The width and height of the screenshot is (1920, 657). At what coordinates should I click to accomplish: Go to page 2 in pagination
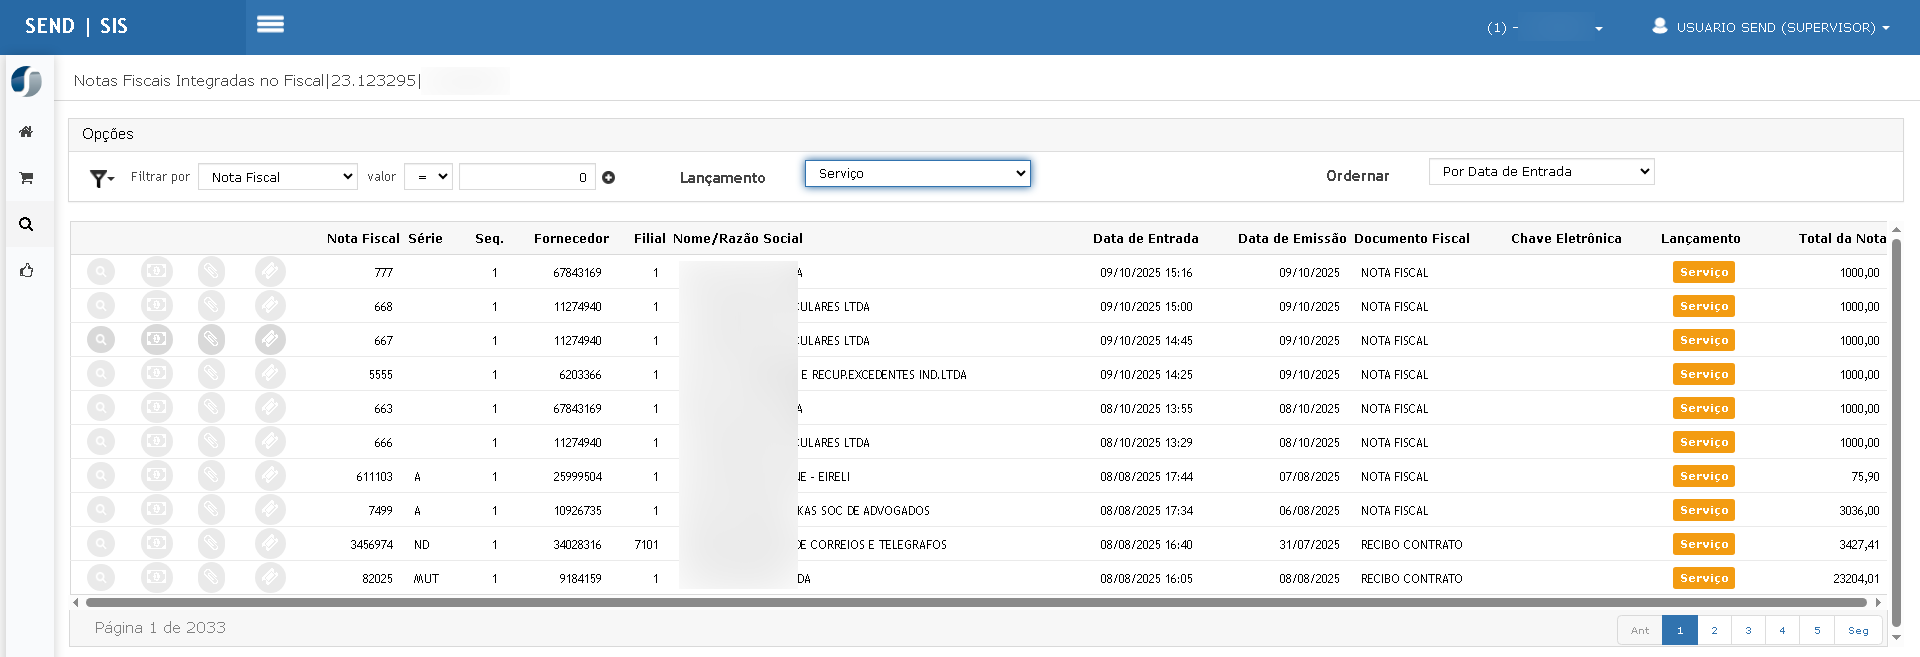(1714, 630)
